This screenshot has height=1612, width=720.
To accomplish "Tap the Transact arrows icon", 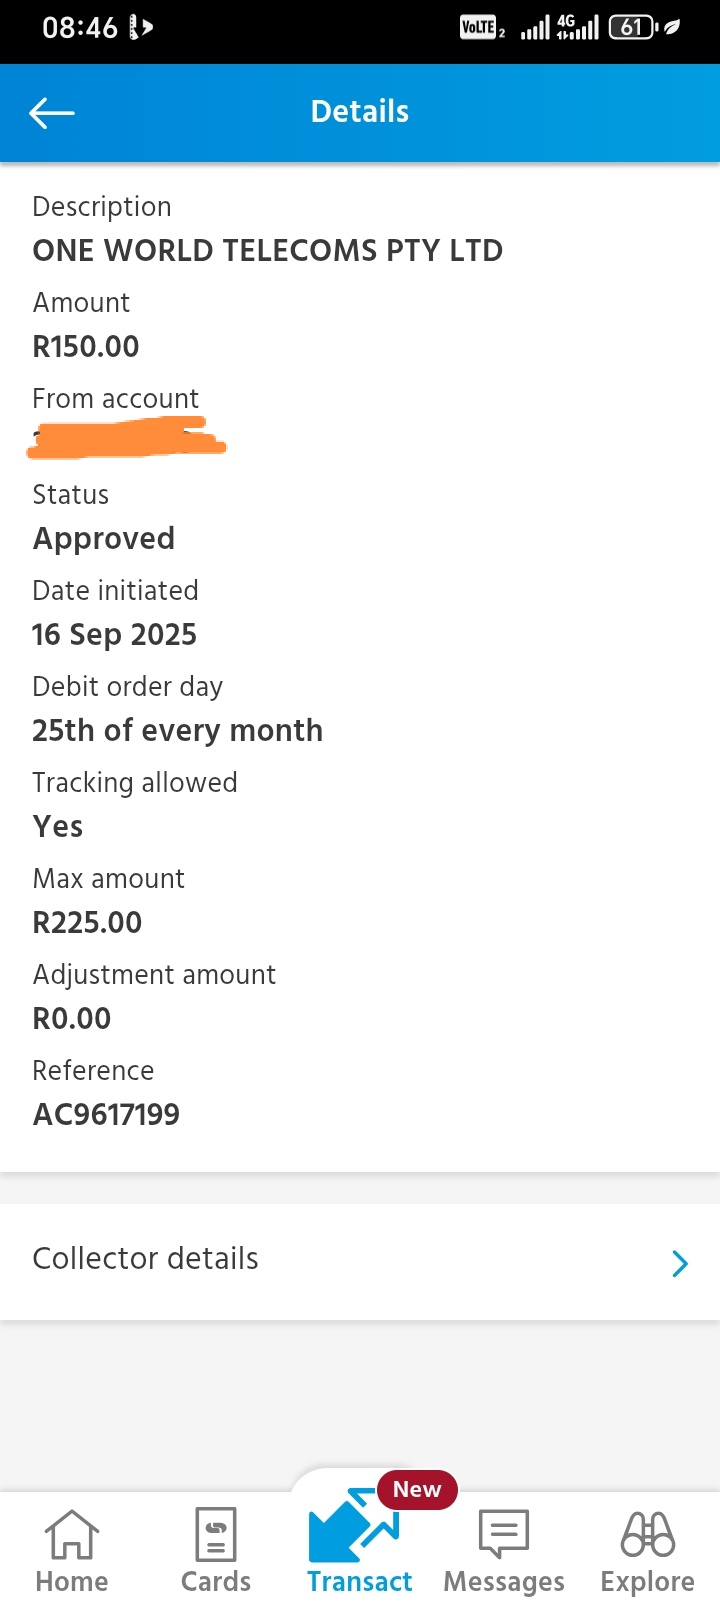I will [x=352, y=1527].
